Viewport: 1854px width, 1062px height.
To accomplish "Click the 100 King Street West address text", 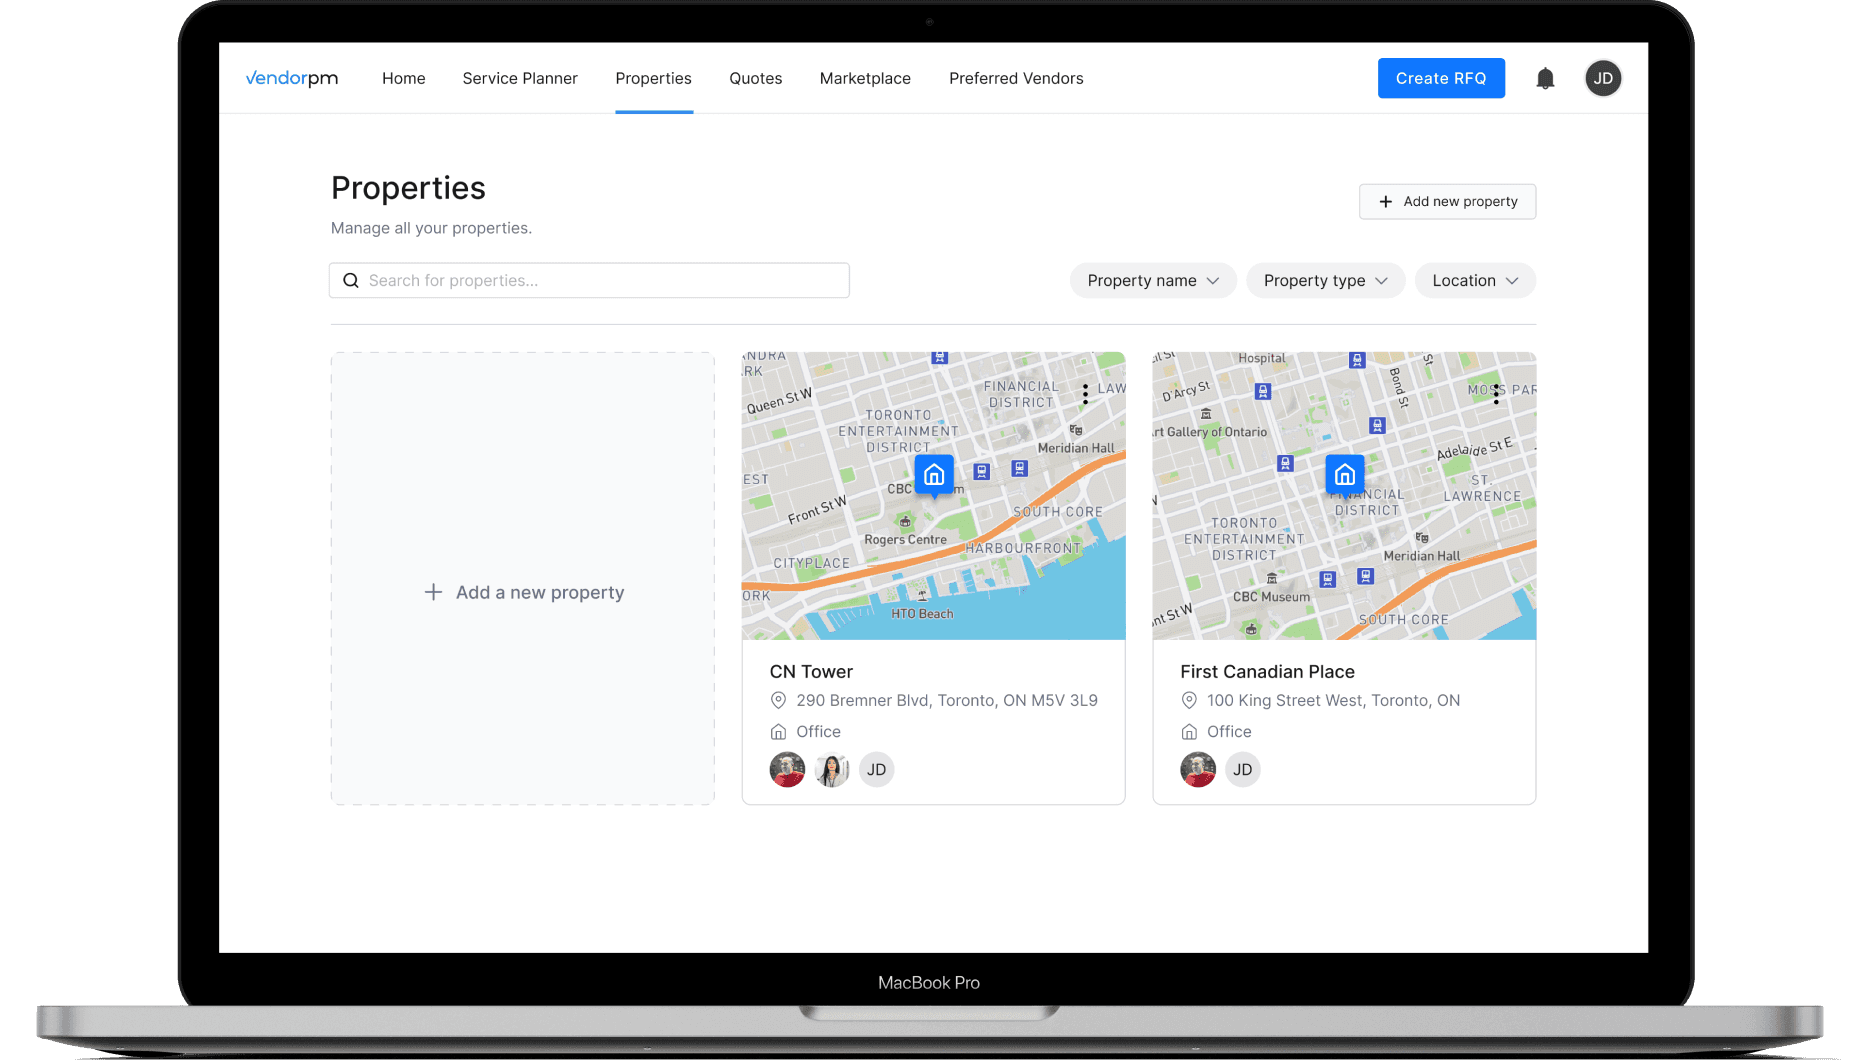I will (x=1333, y=700).
